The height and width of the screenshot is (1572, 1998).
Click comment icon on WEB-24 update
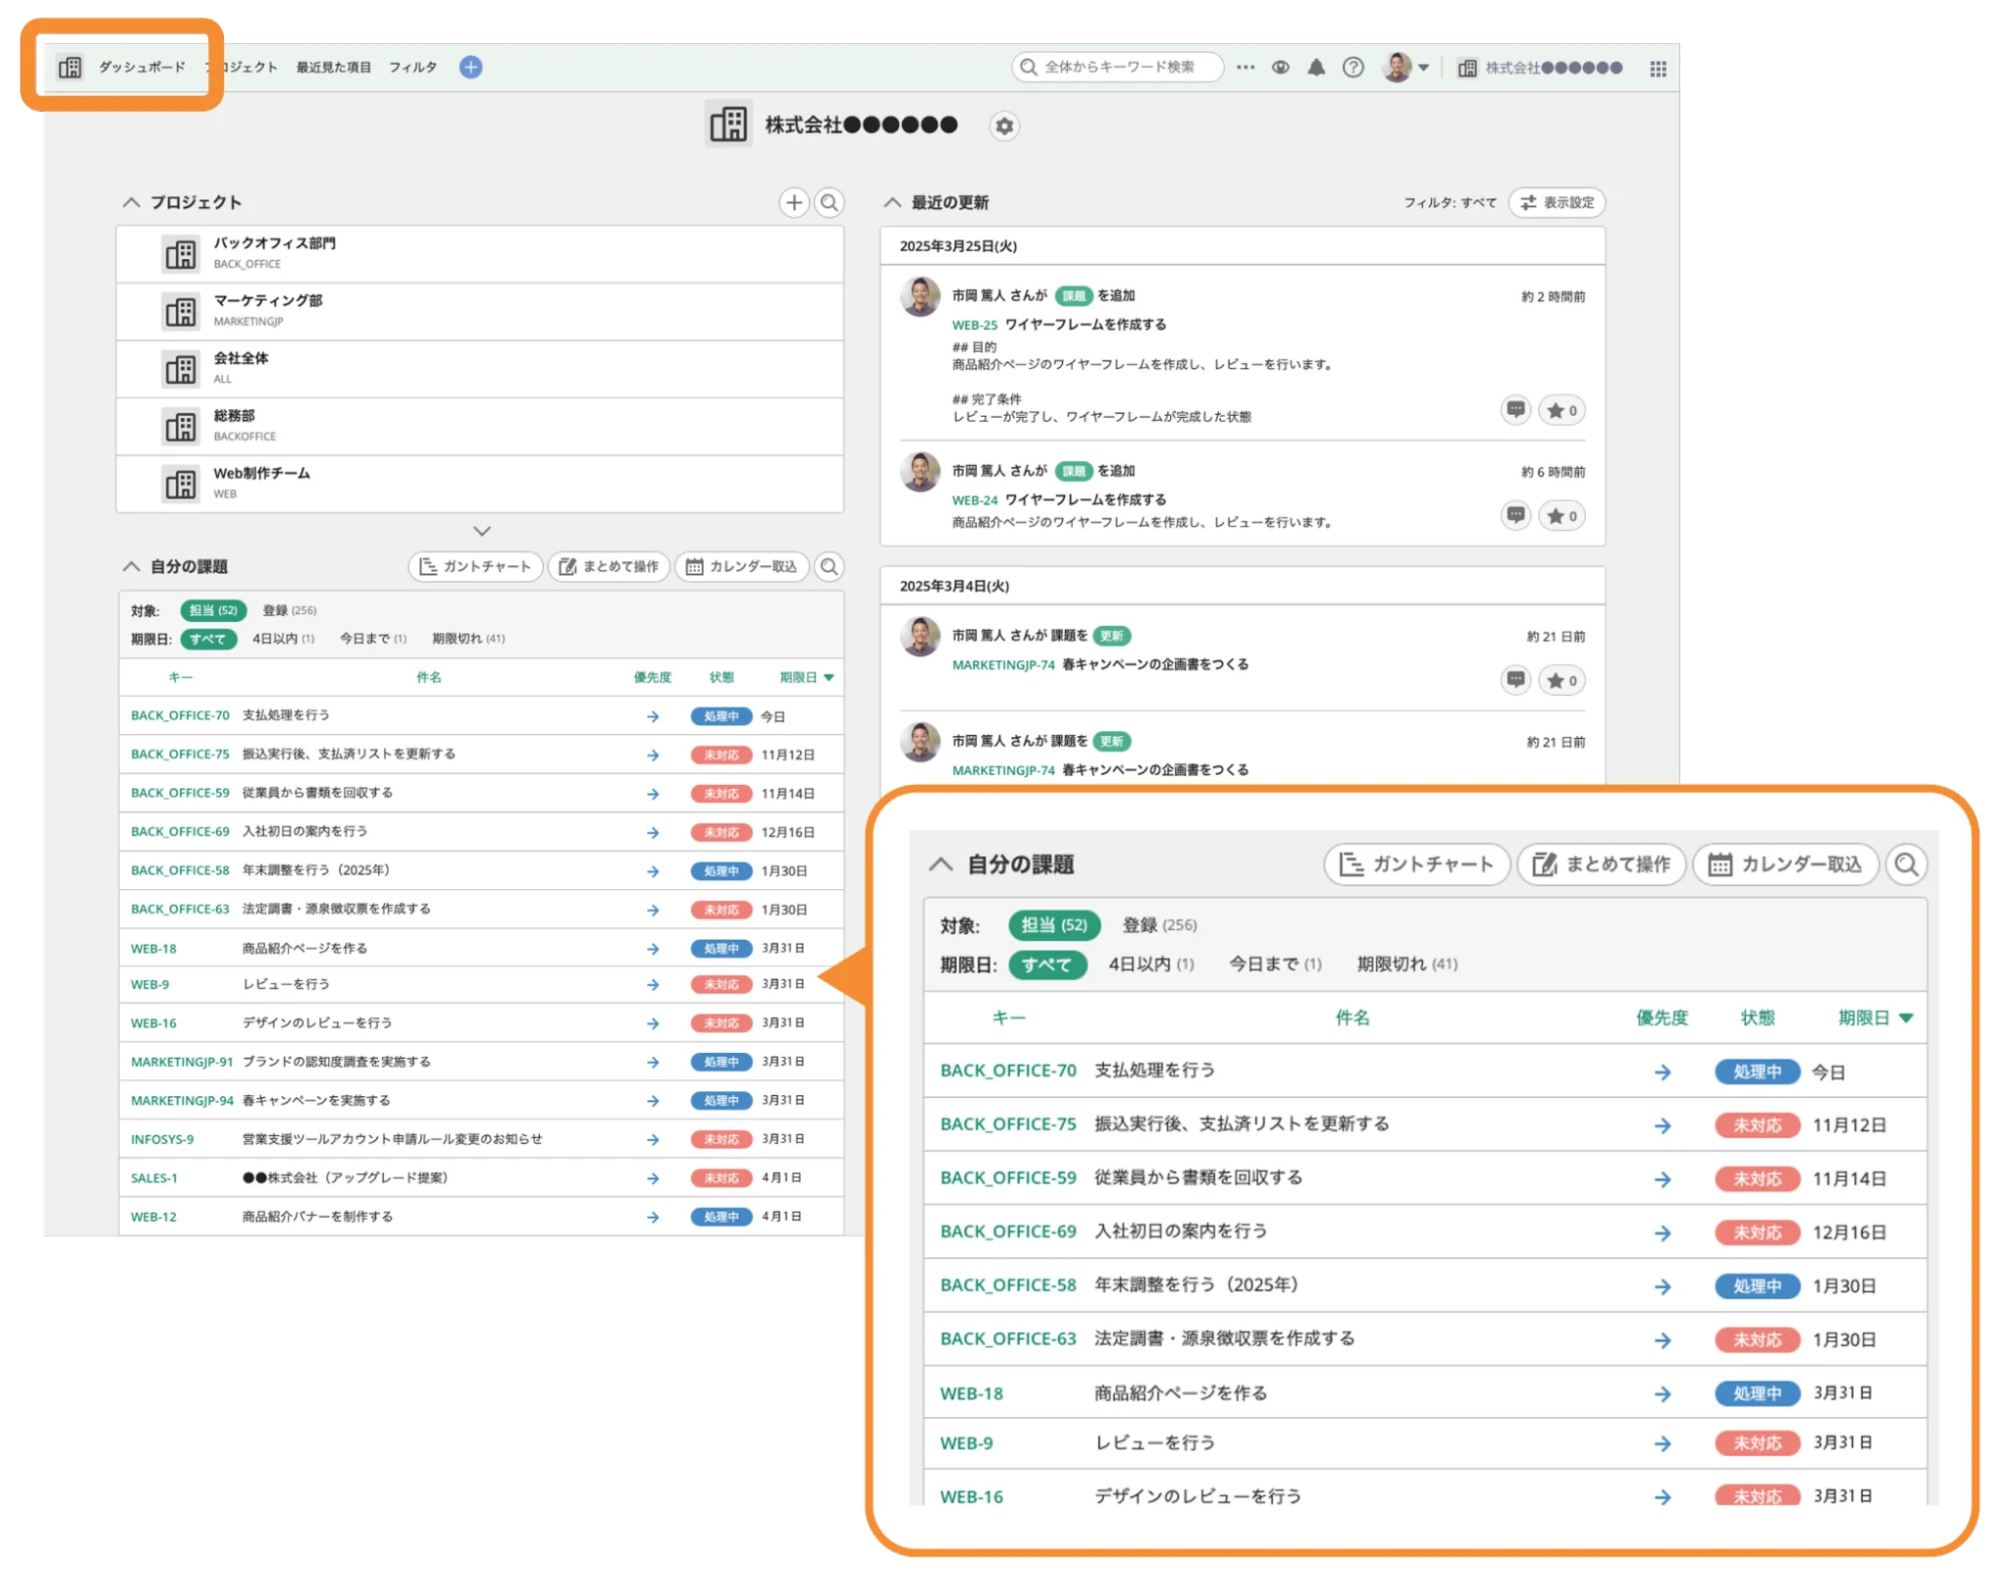coord(1516,515)
